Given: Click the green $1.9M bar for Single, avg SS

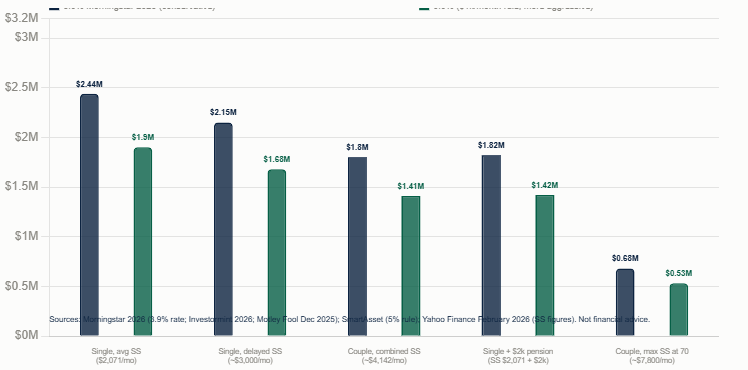Looking at the screenshot, I should [143, 242].
